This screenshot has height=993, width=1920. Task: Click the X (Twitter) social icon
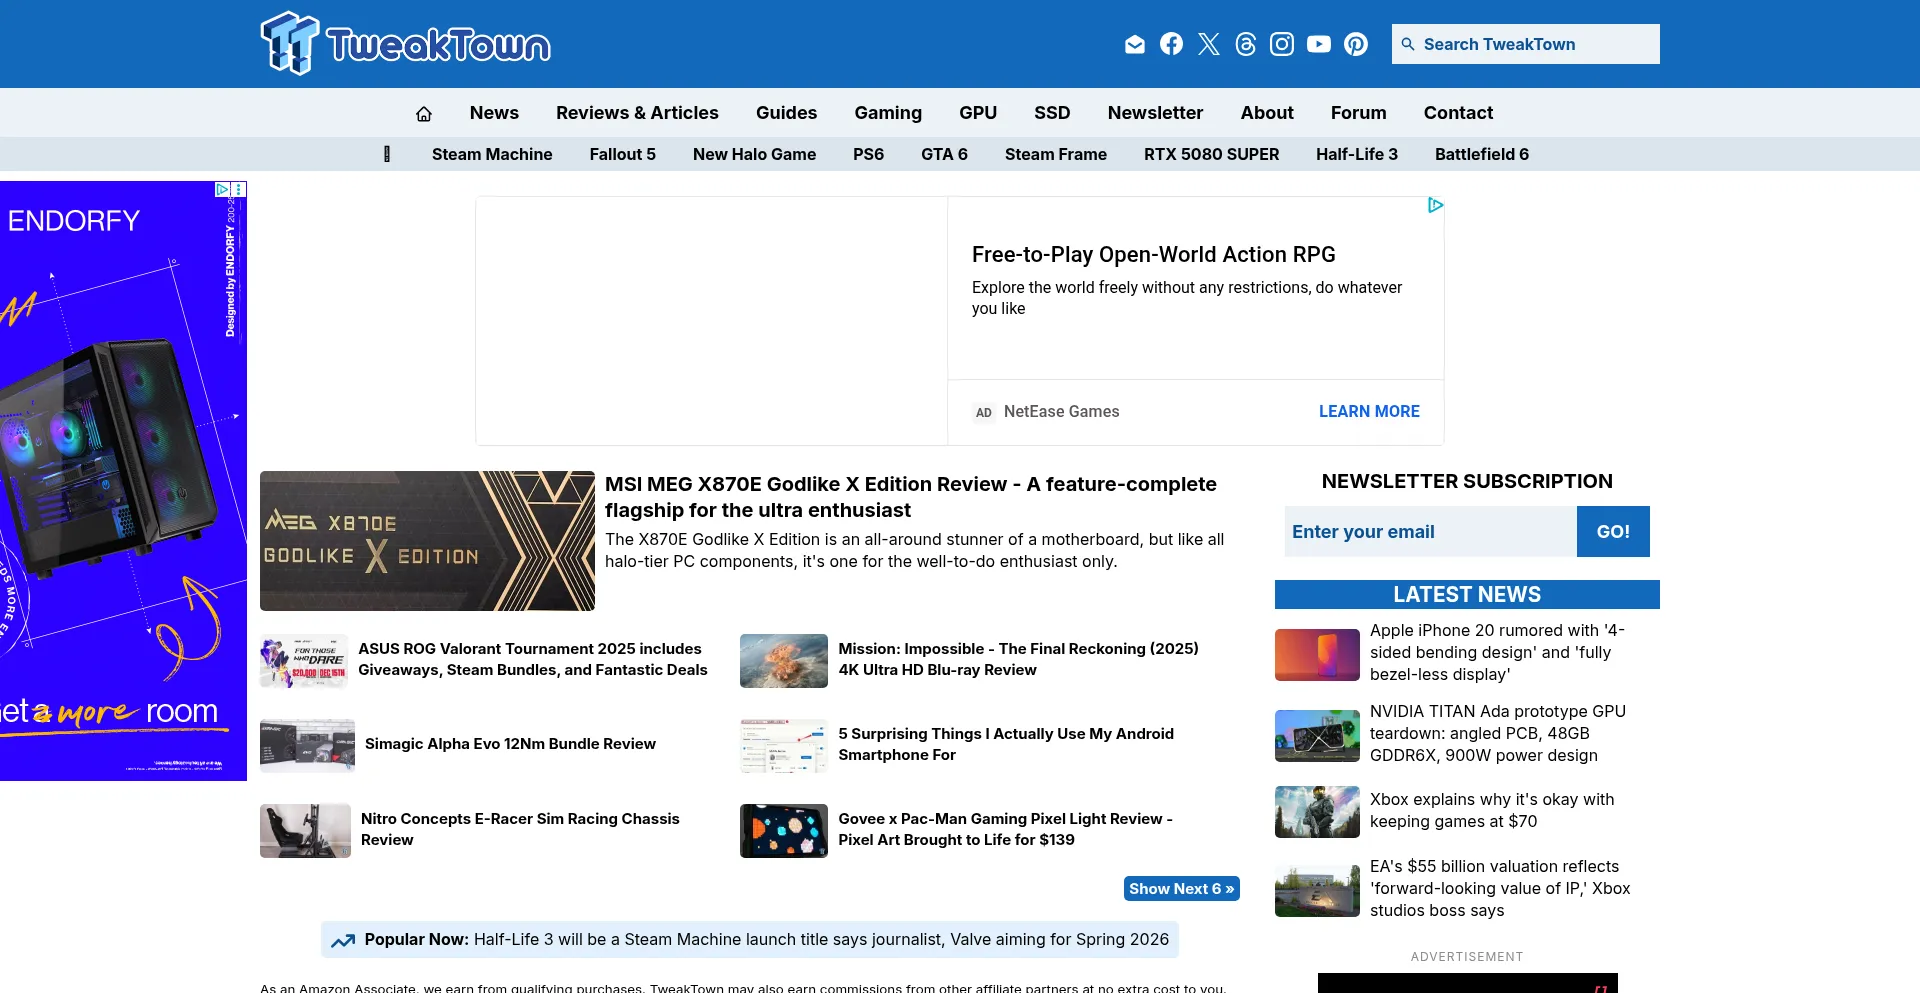pos(1208,44)
